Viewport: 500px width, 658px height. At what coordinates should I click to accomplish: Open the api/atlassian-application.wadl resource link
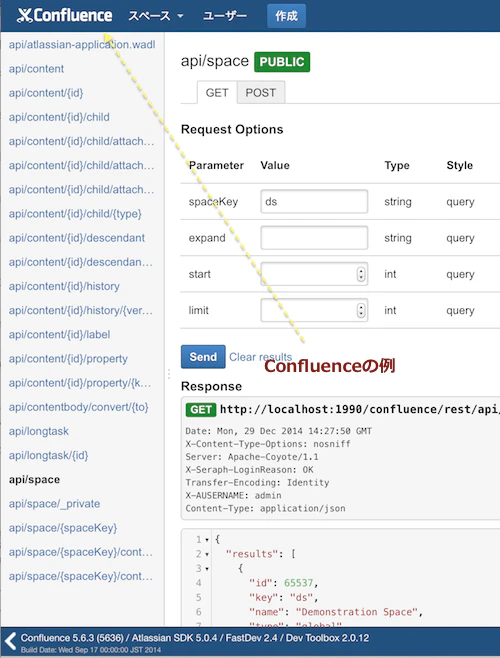82,44
